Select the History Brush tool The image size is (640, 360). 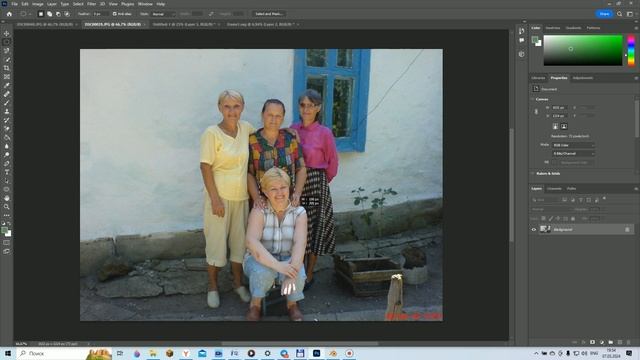point(7,120)
